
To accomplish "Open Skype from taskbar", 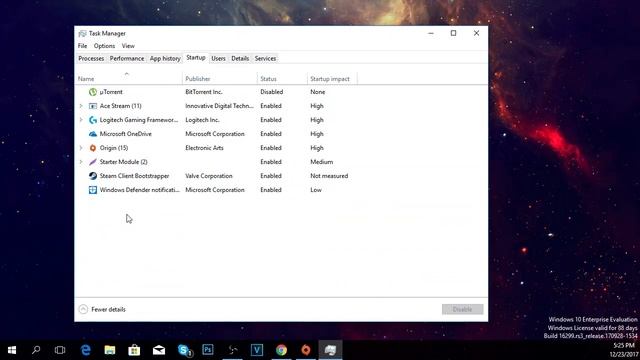I will click(184, 350).
